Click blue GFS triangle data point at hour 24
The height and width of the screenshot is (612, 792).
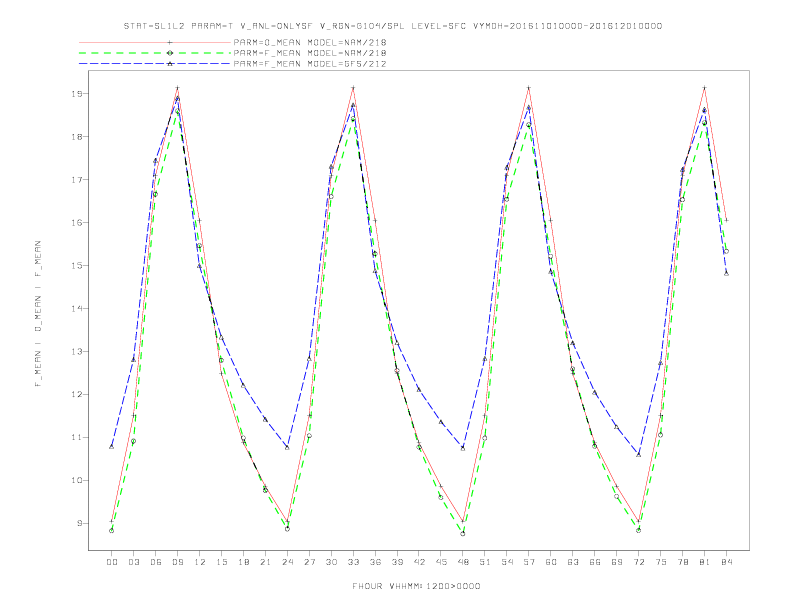pyautogui.click(x=287, y=447)
